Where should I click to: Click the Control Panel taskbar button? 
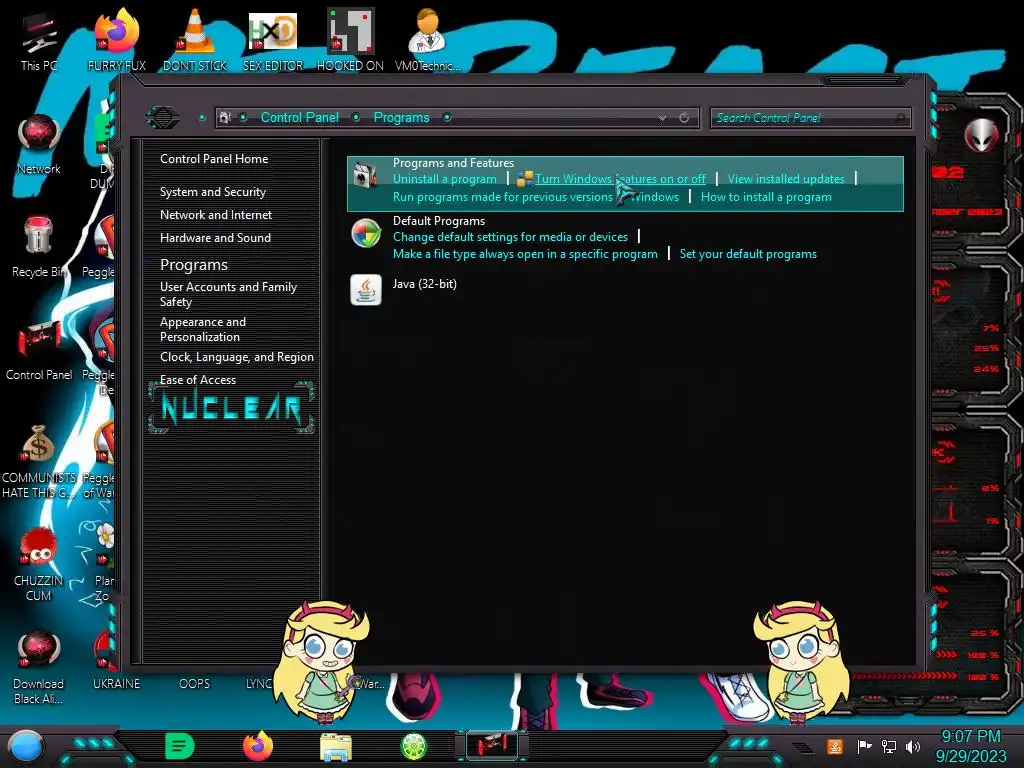pyautogui.click(x=492, y=746)
